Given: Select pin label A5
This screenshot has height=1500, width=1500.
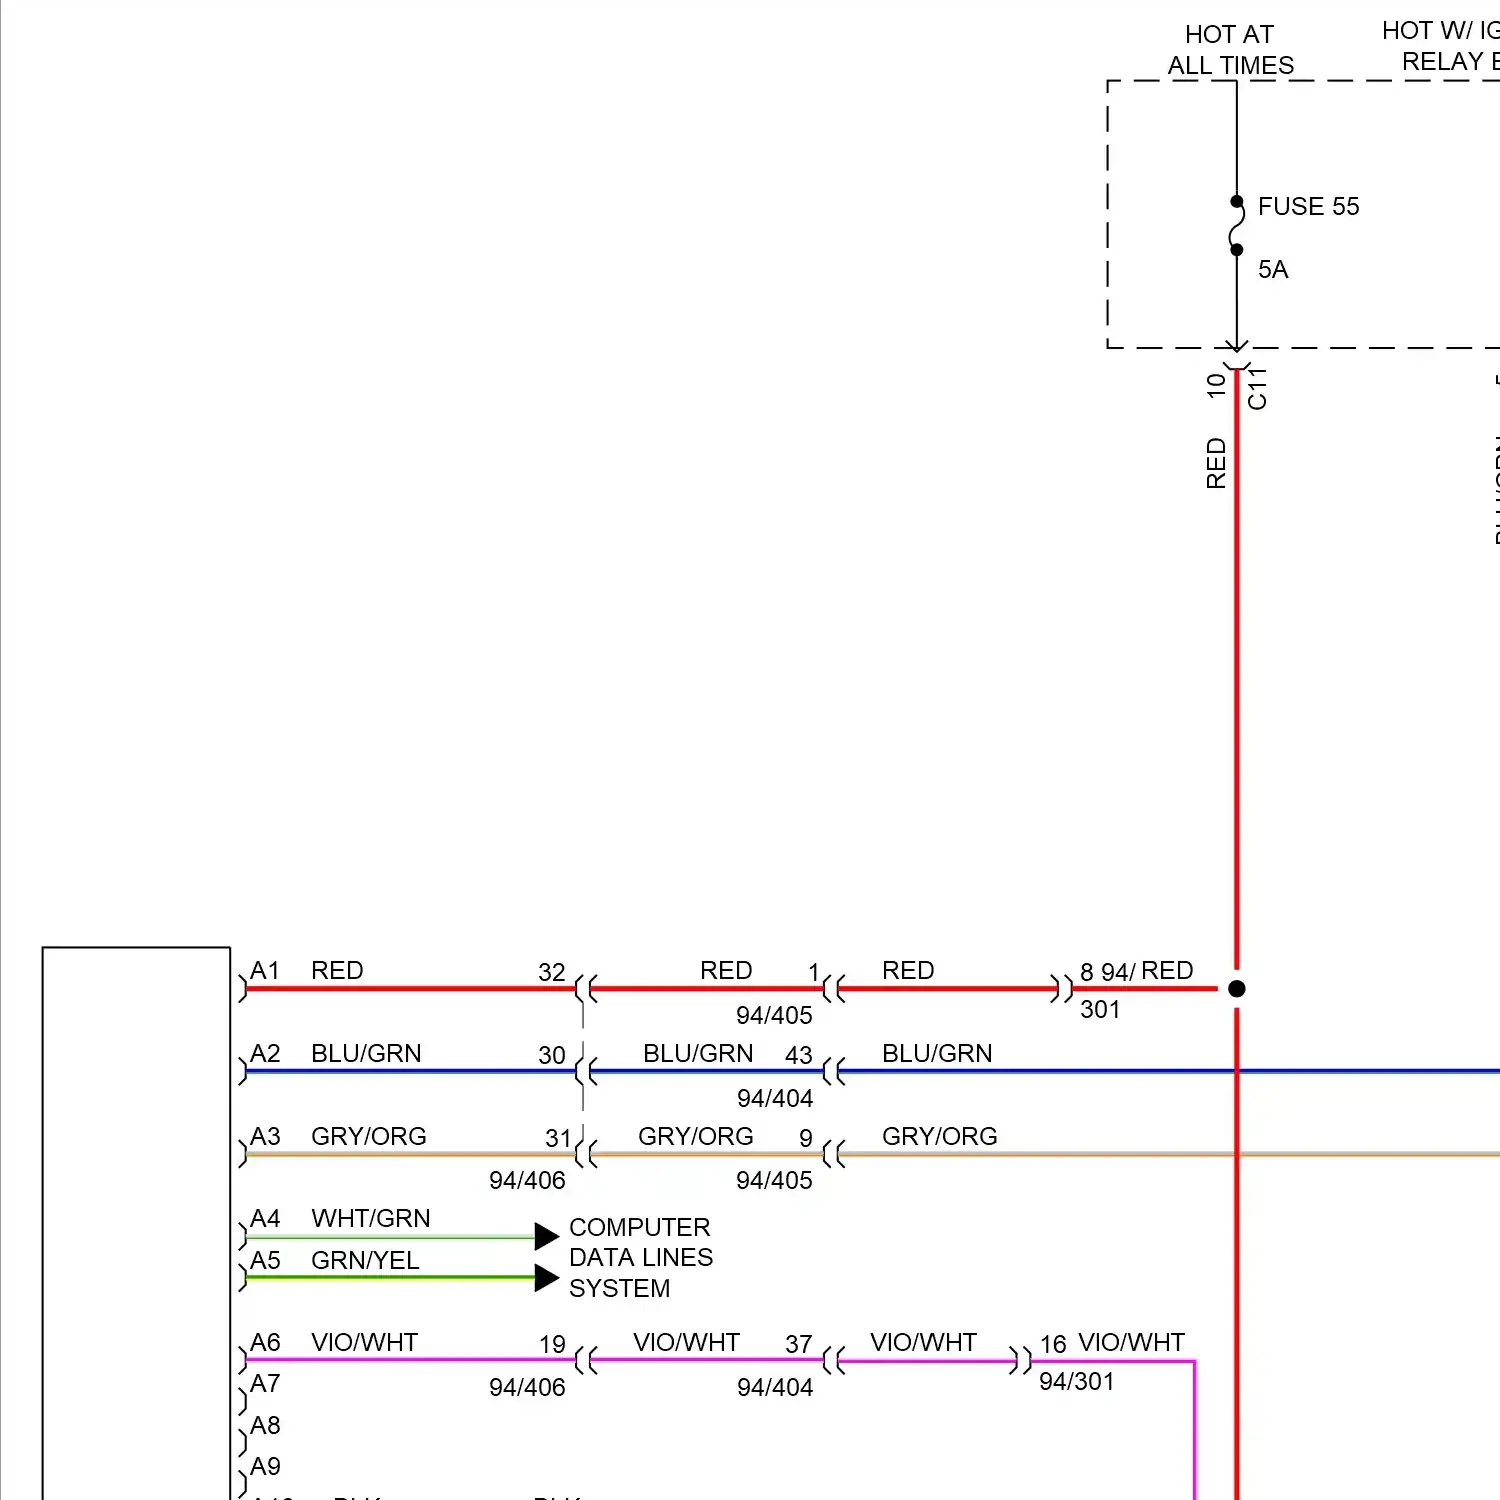Looking at the screenshot, I should click(265, 1260).
